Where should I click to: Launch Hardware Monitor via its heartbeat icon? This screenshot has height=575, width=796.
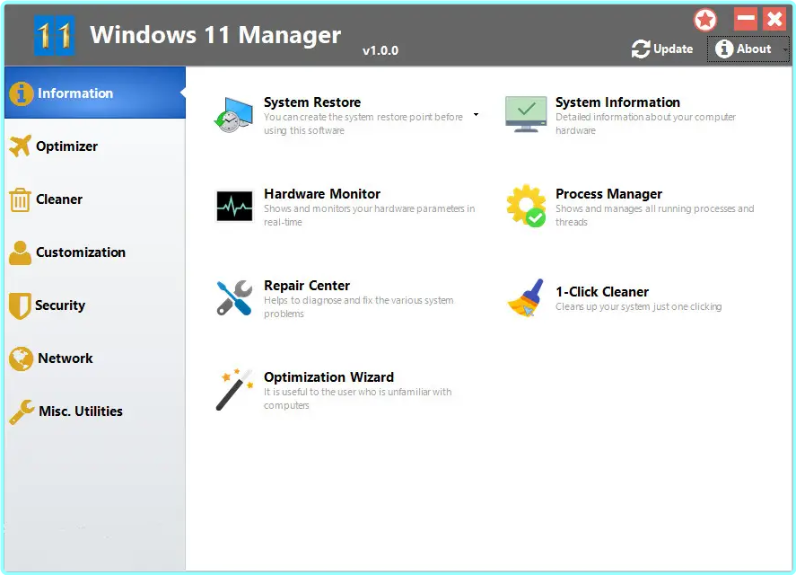click(234, 206)
